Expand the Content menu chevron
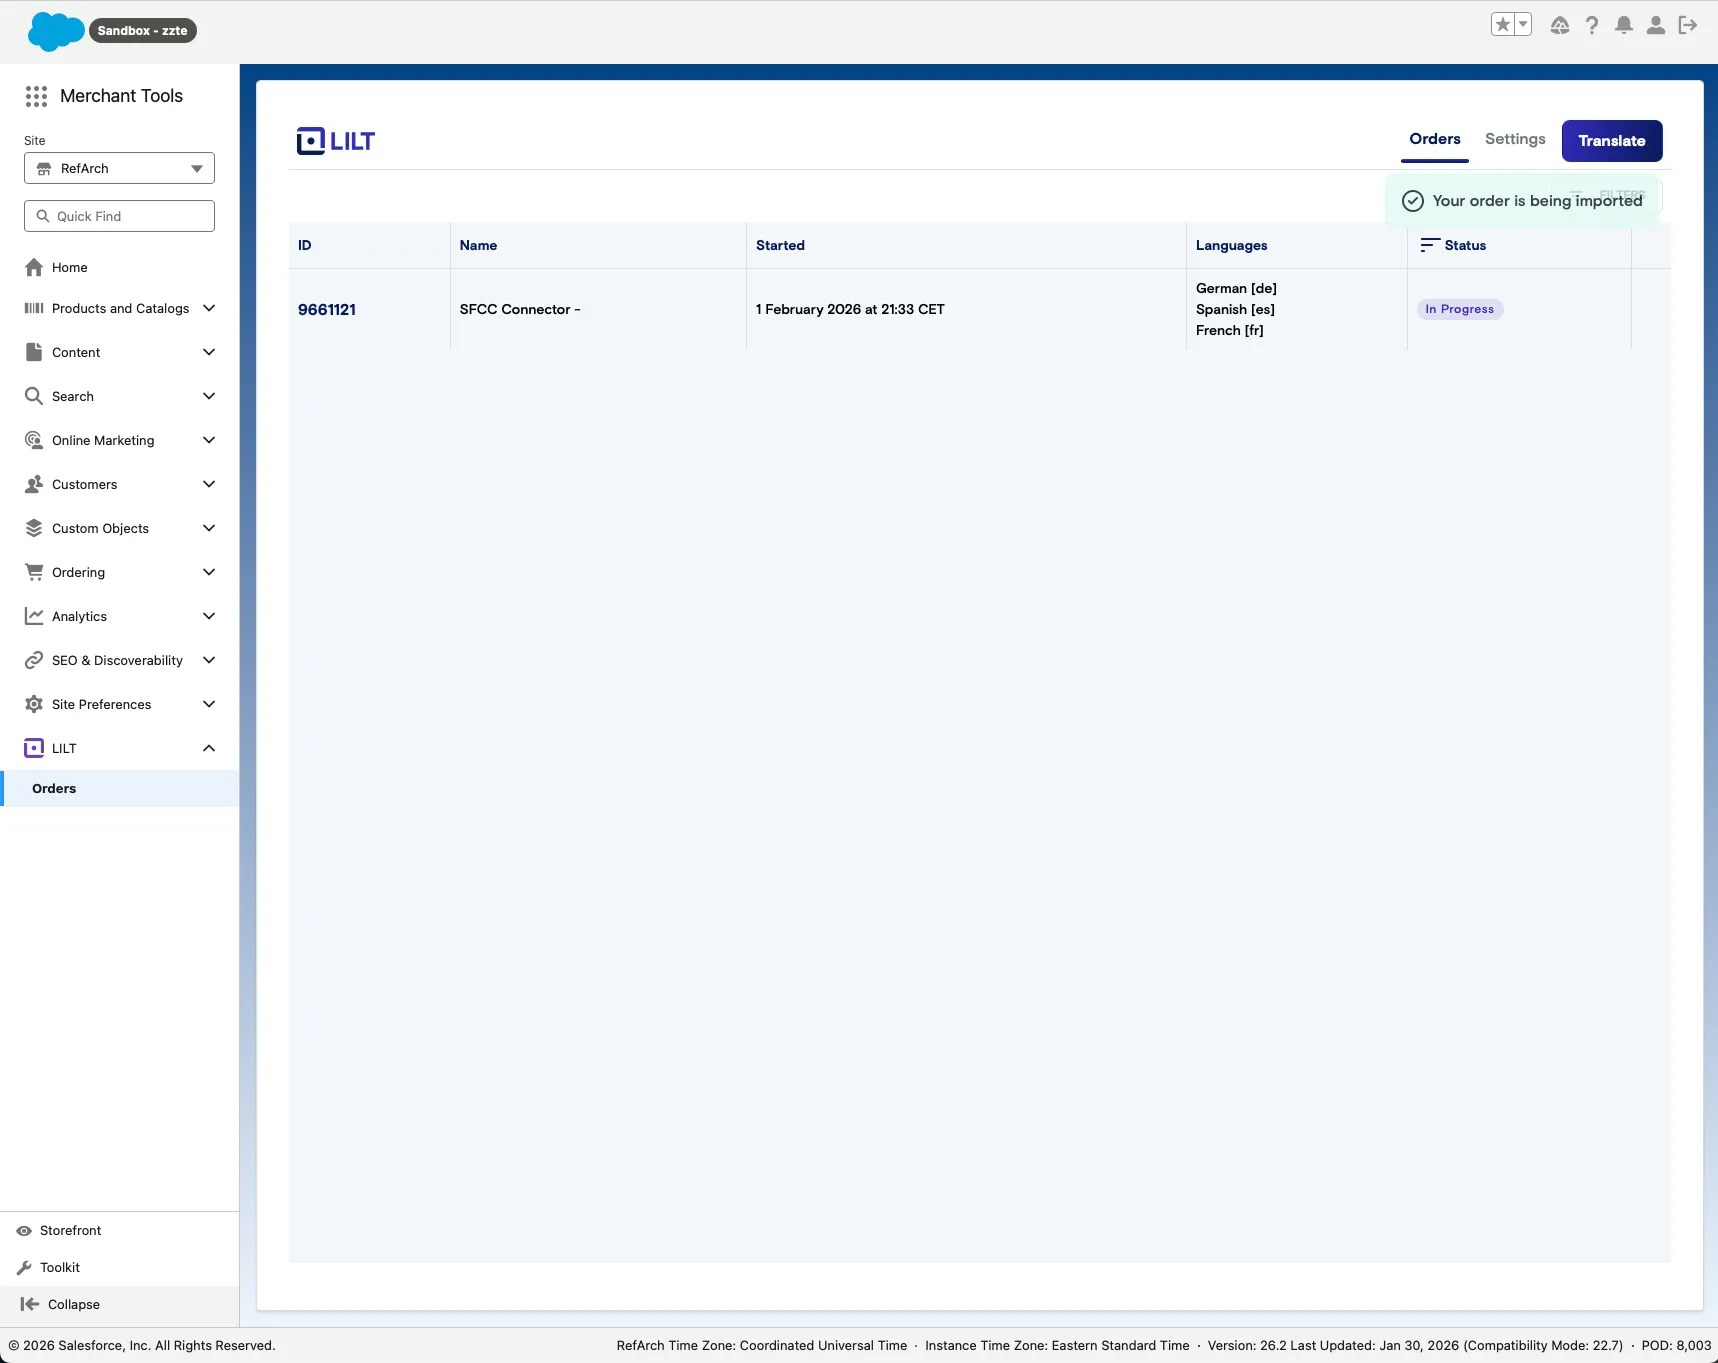Viewport: 1718px width, 1363px height. [x=209, y=352]
